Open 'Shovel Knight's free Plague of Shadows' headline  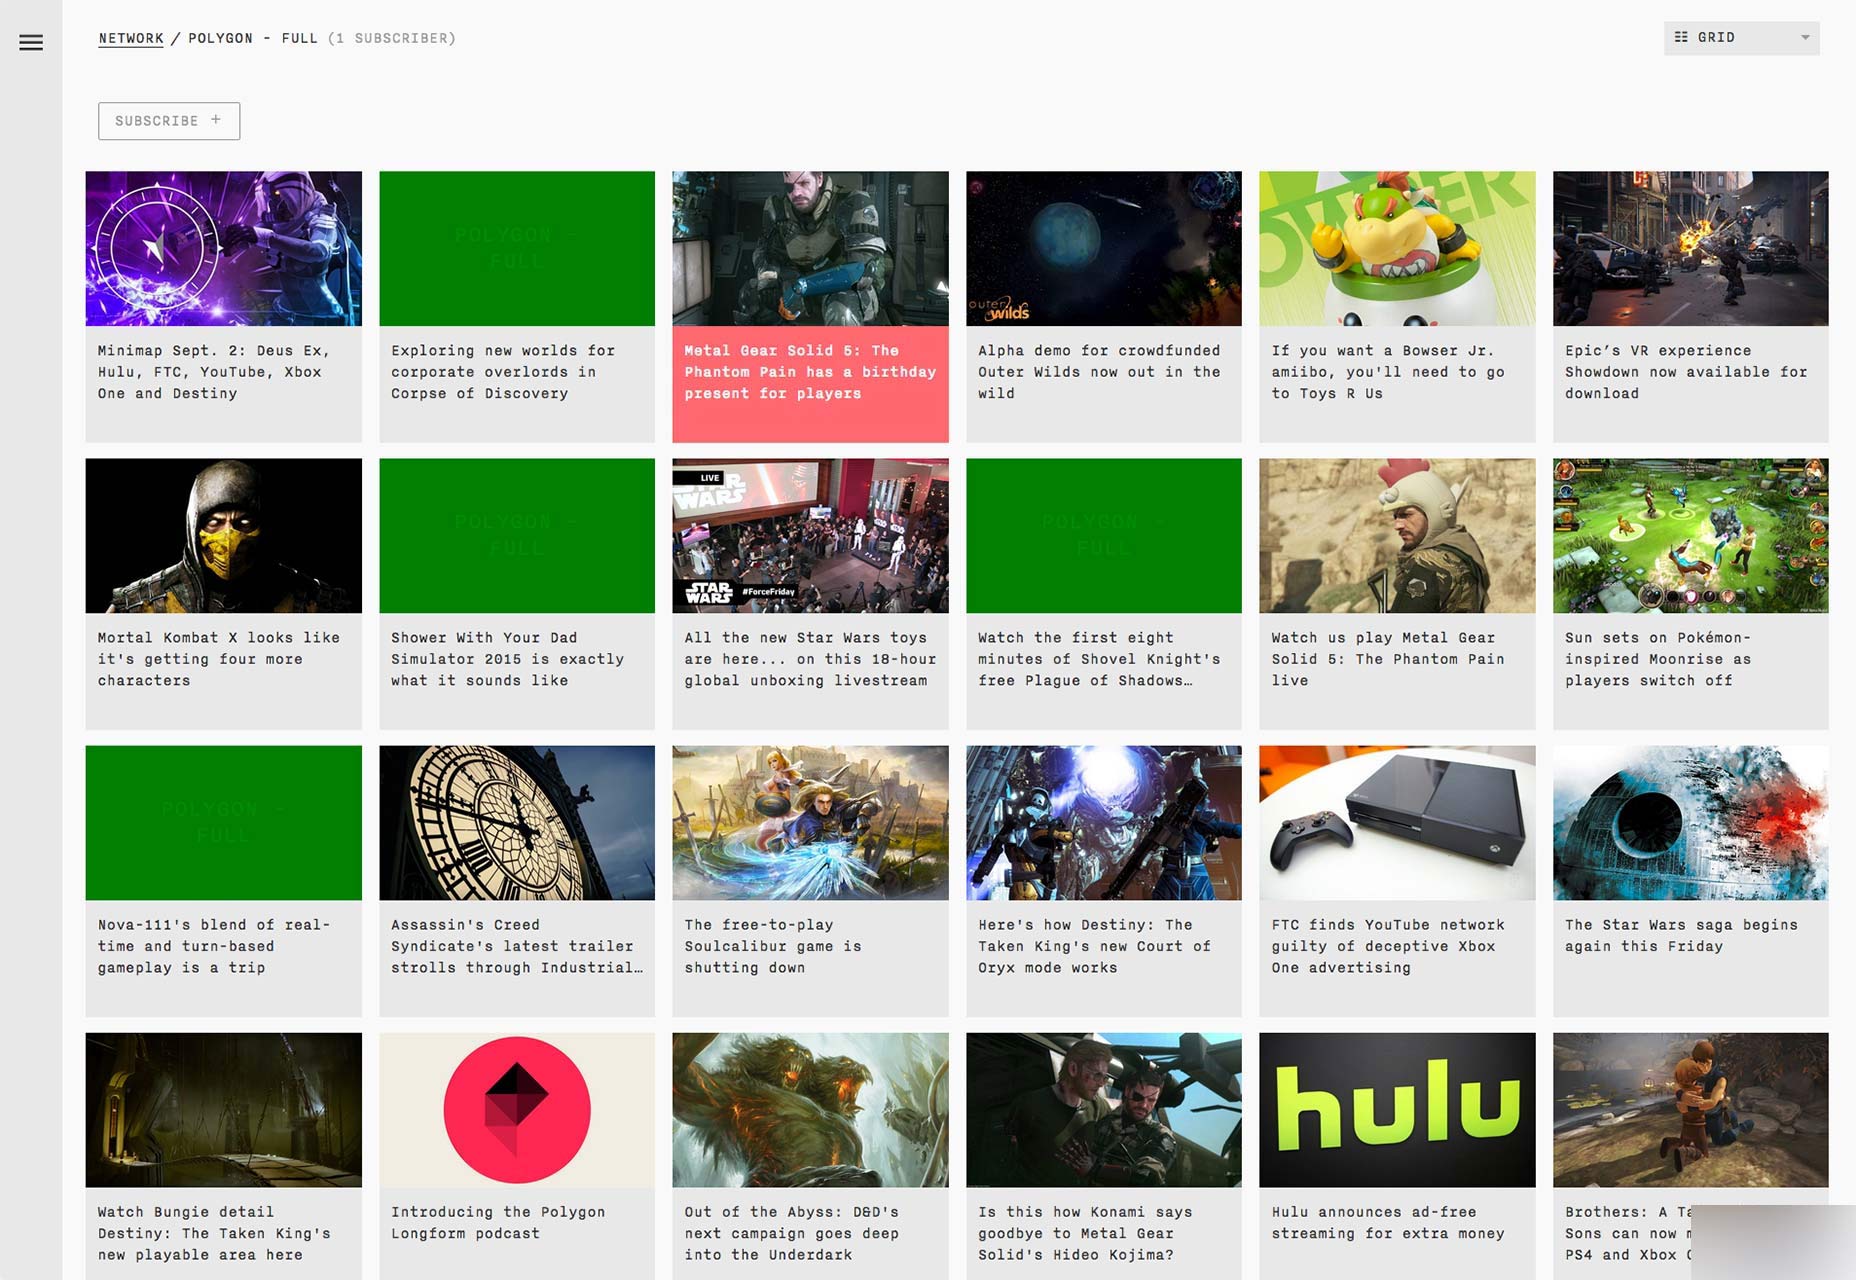click(1099, 659)
